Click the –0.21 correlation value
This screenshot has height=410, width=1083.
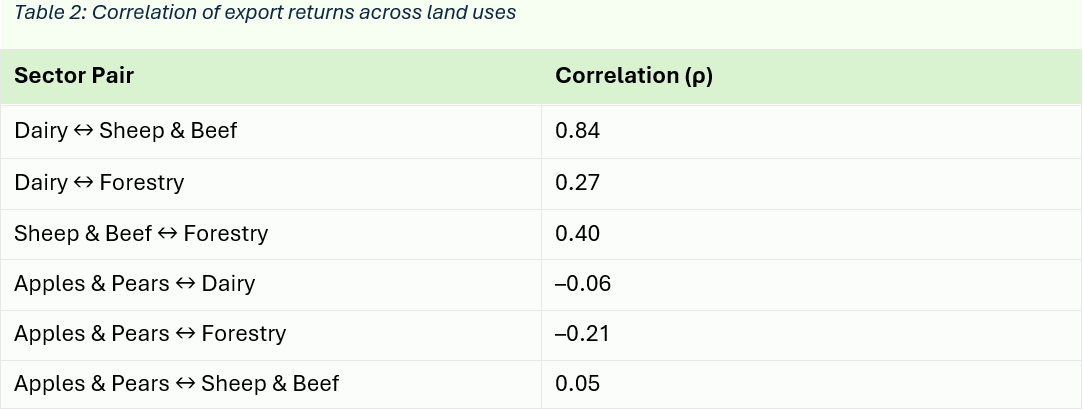(x=582, y=334)
